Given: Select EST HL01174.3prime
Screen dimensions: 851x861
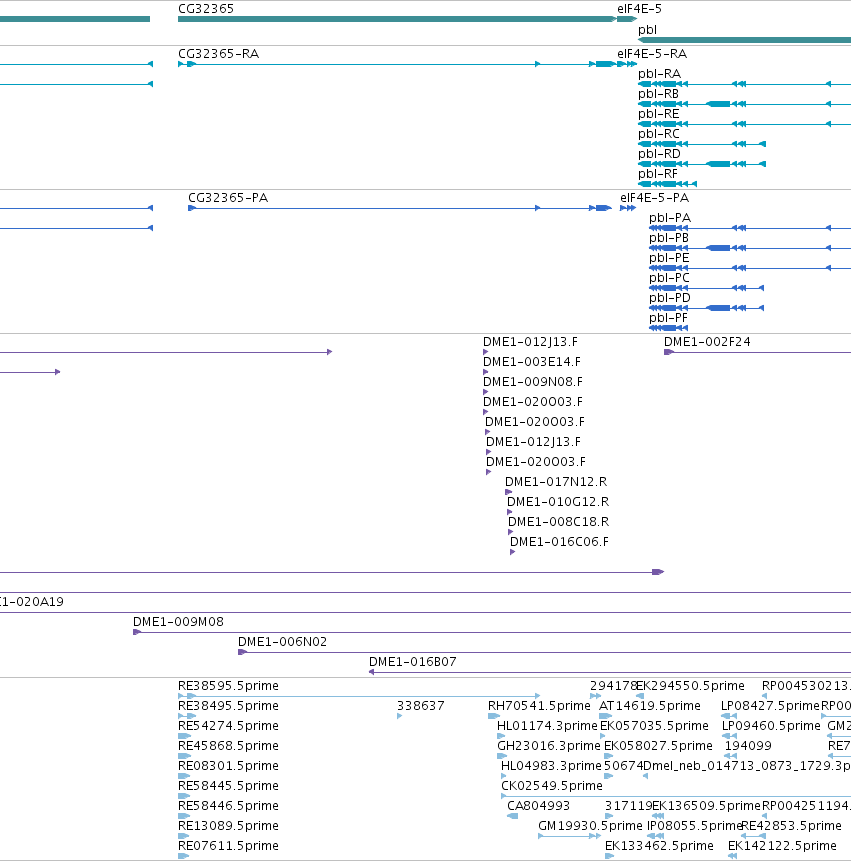Looking at the screenshot, I should [547, 726].
